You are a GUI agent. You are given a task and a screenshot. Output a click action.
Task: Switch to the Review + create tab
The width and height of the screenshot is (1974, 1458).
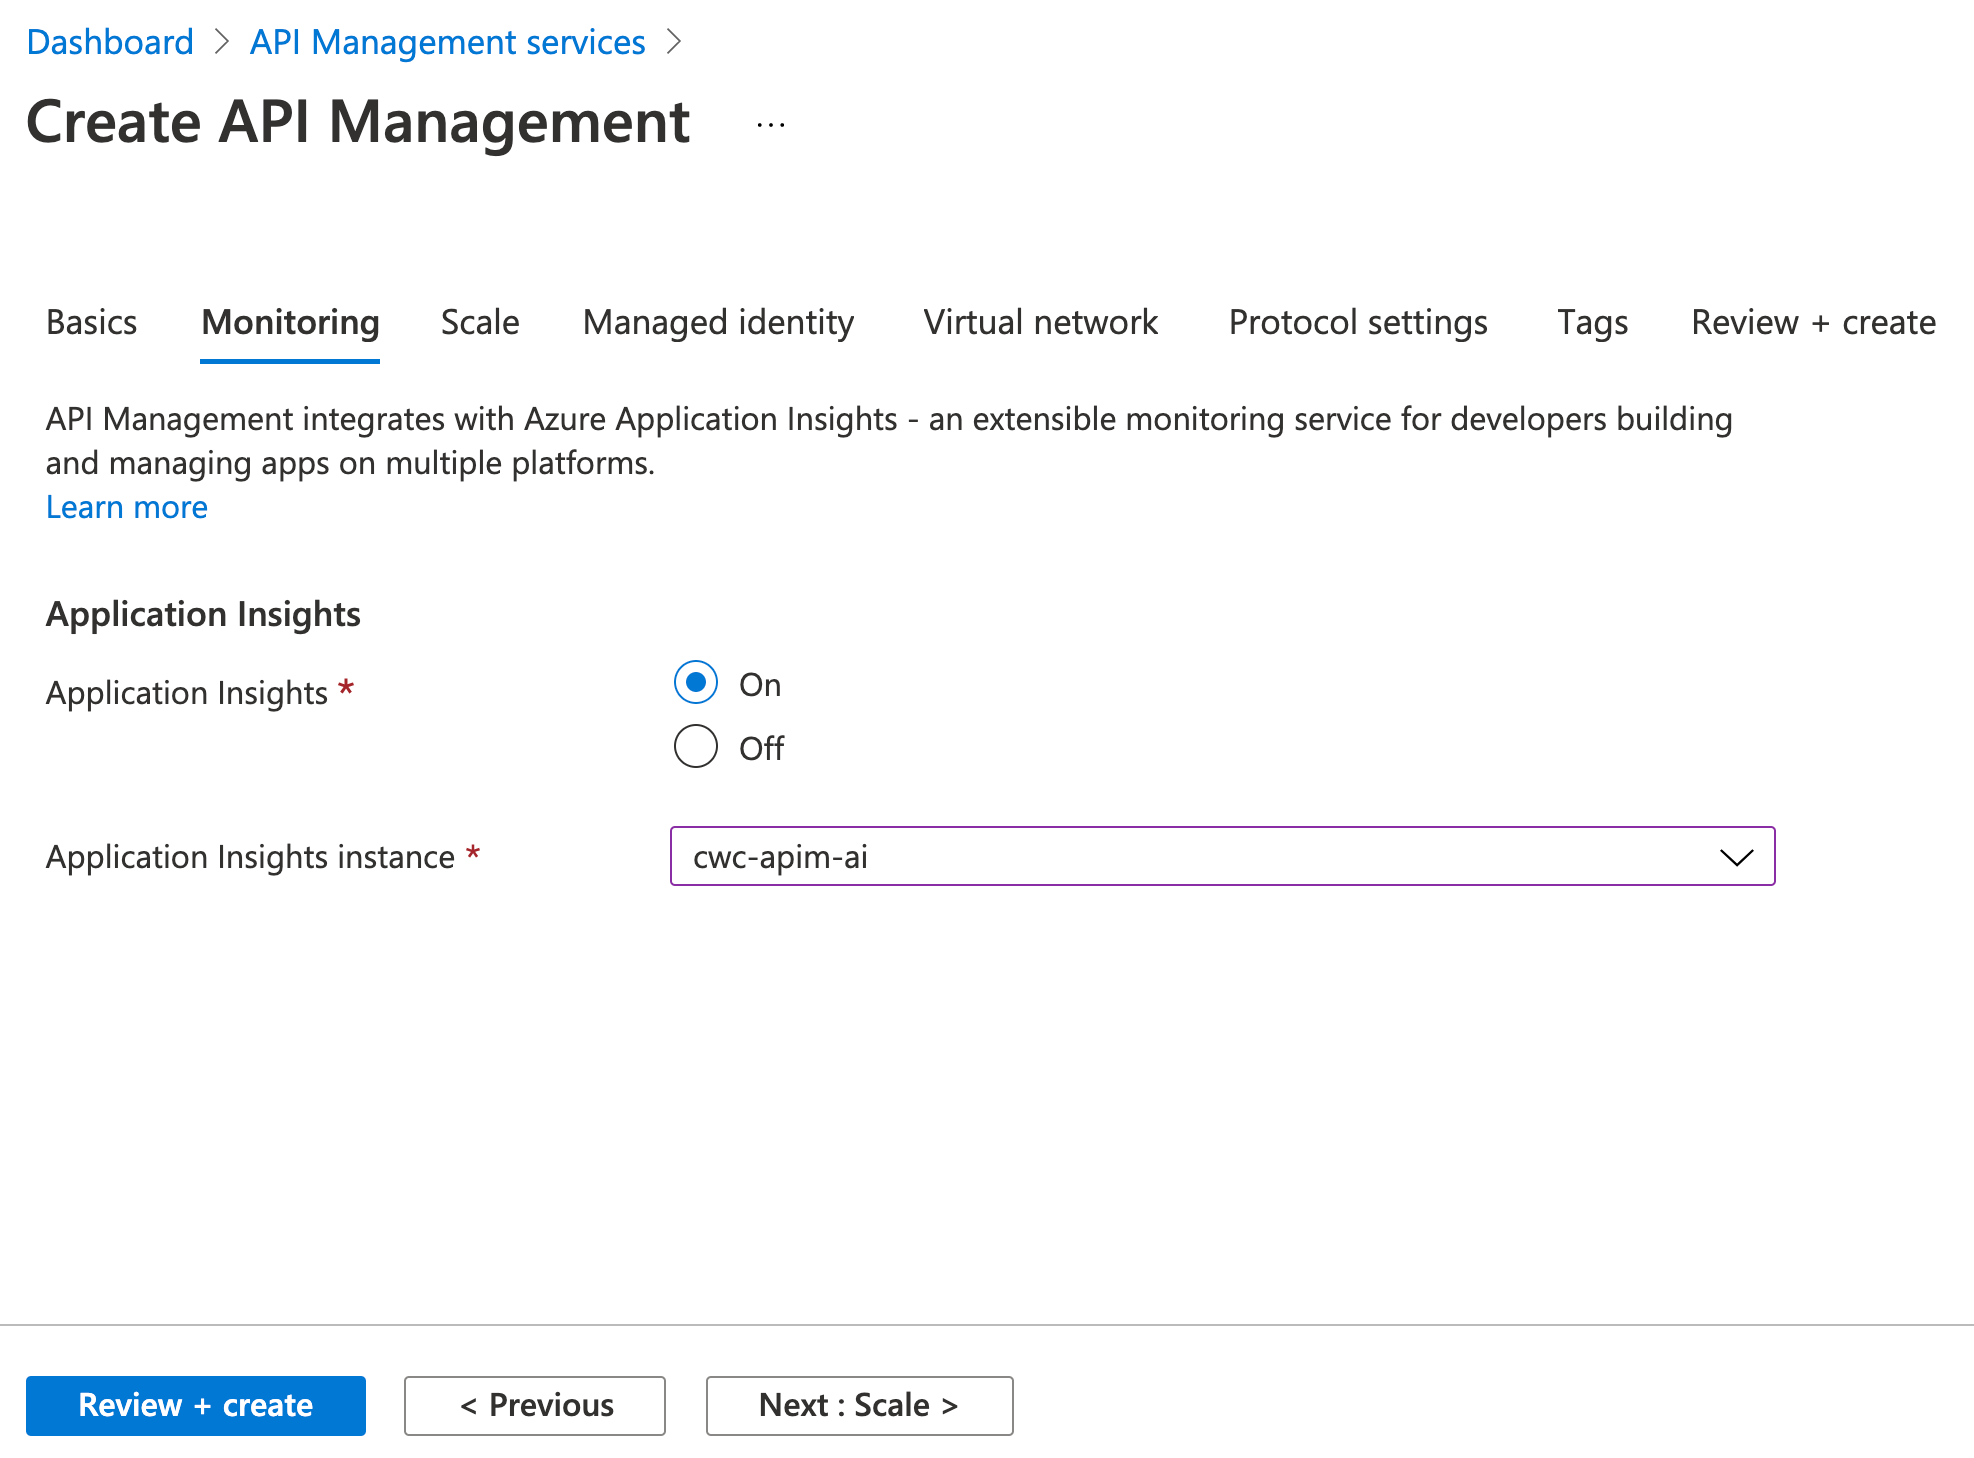pyautogui.click(x=1812, y=322)
